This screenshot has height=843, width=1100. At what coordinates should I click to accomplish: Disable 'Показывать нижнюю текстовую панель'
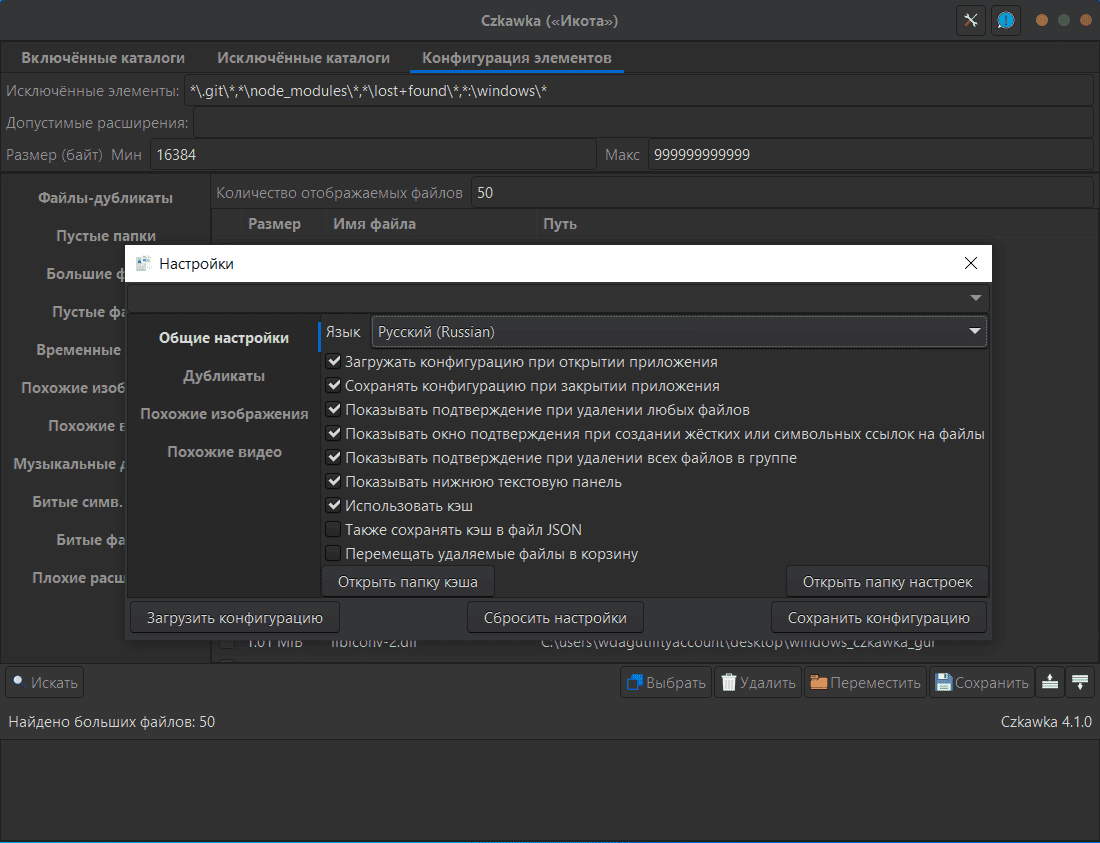(334, 482)
